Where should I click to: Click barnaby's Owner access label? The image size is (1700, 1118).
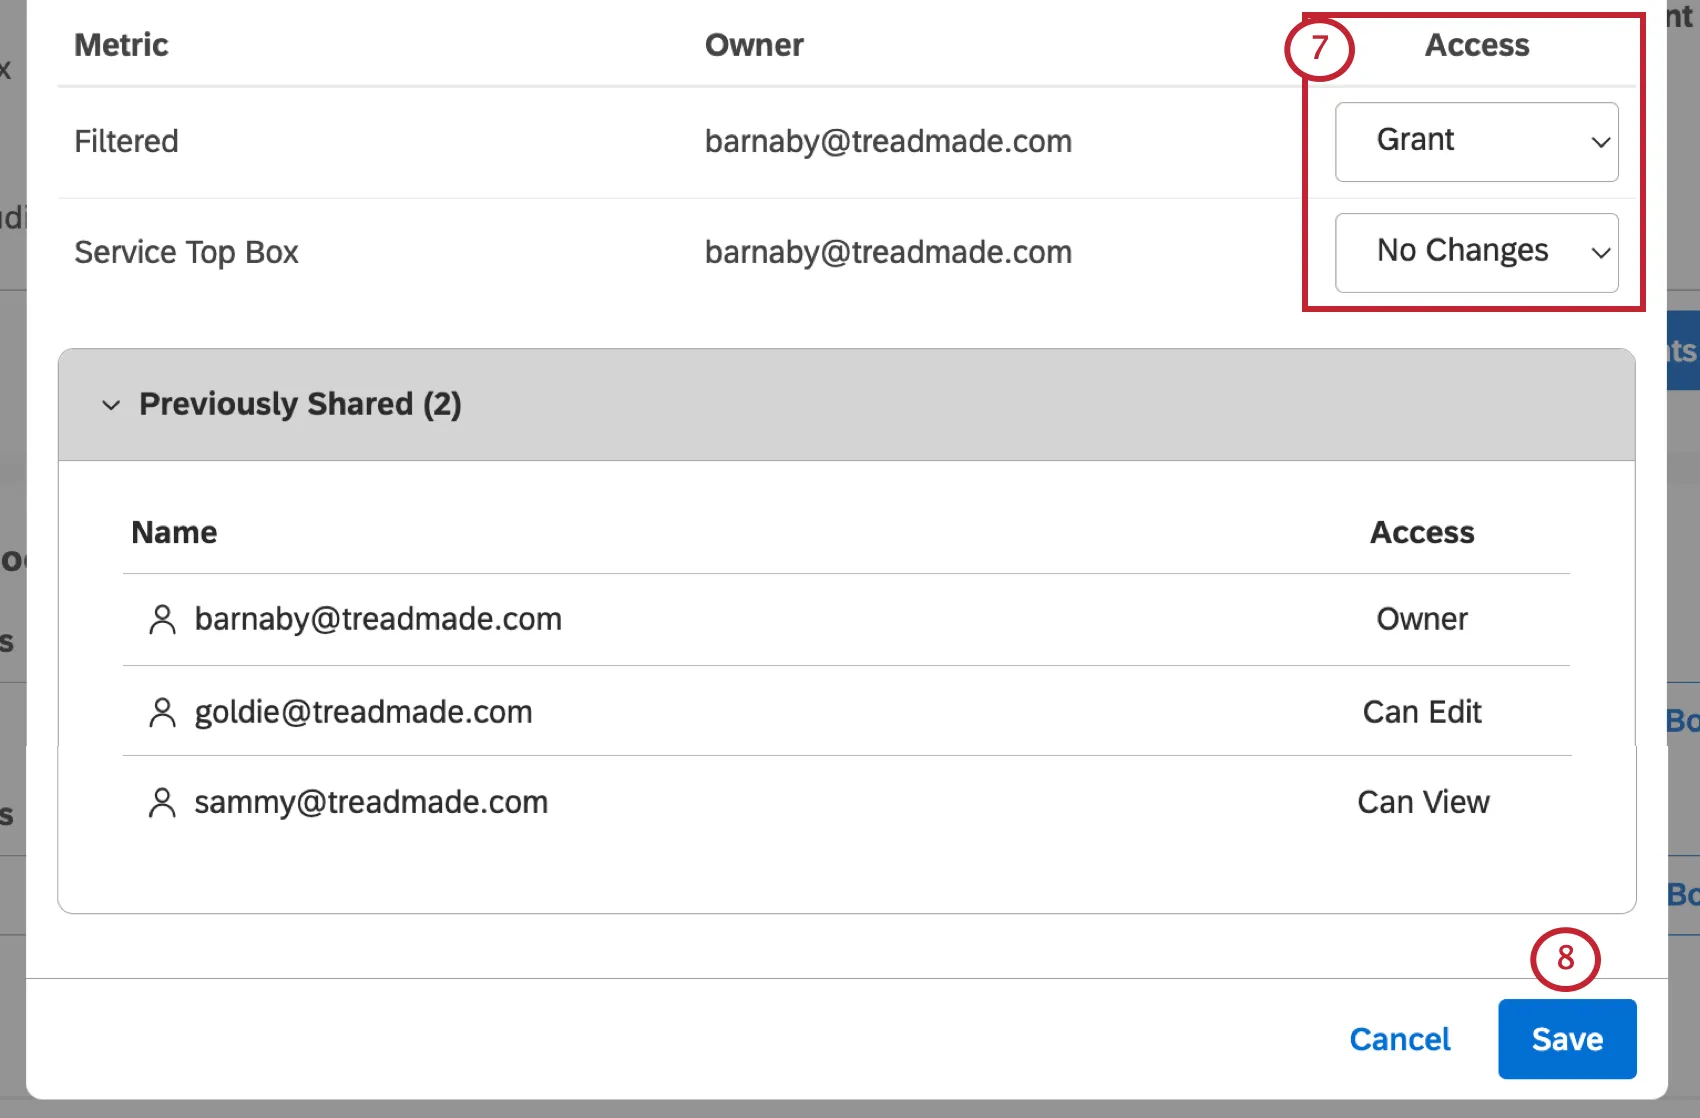[x=1422, y=619]
